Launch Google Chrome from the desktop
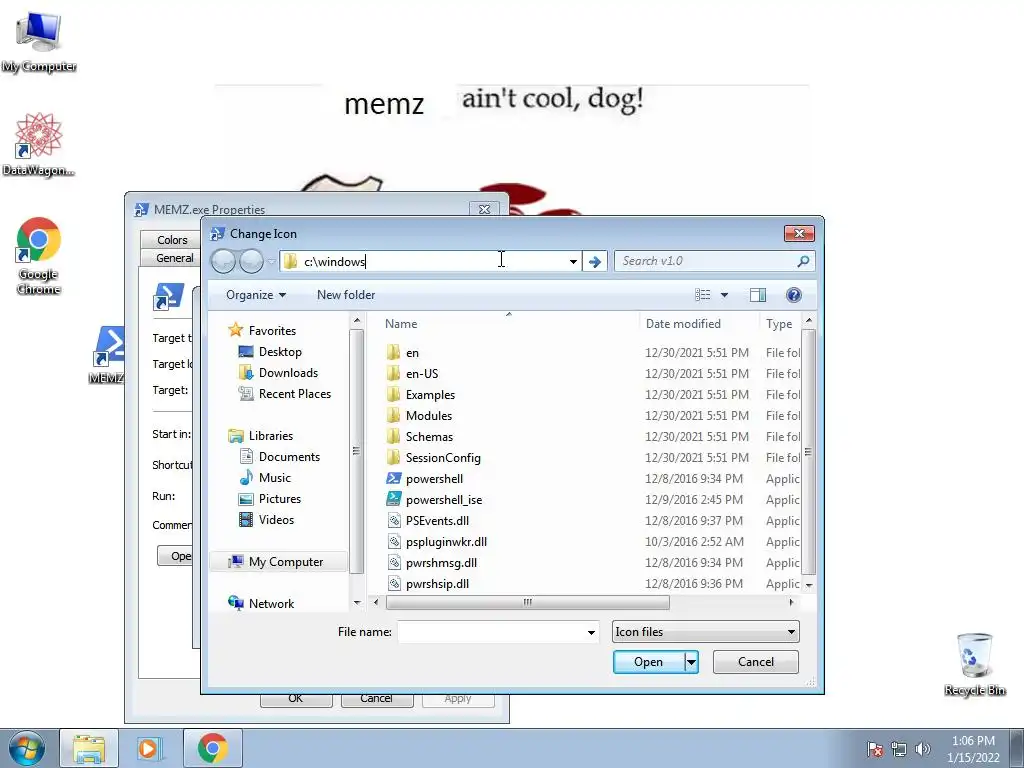 (x=39, y=256)
